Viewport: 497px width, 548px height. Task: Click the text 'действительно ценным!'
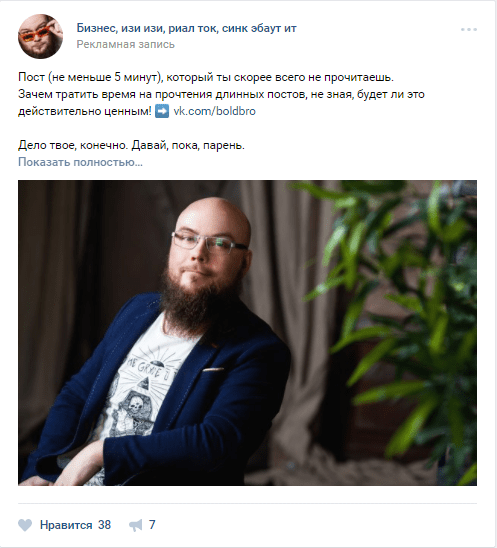click(x=85, y=111)
